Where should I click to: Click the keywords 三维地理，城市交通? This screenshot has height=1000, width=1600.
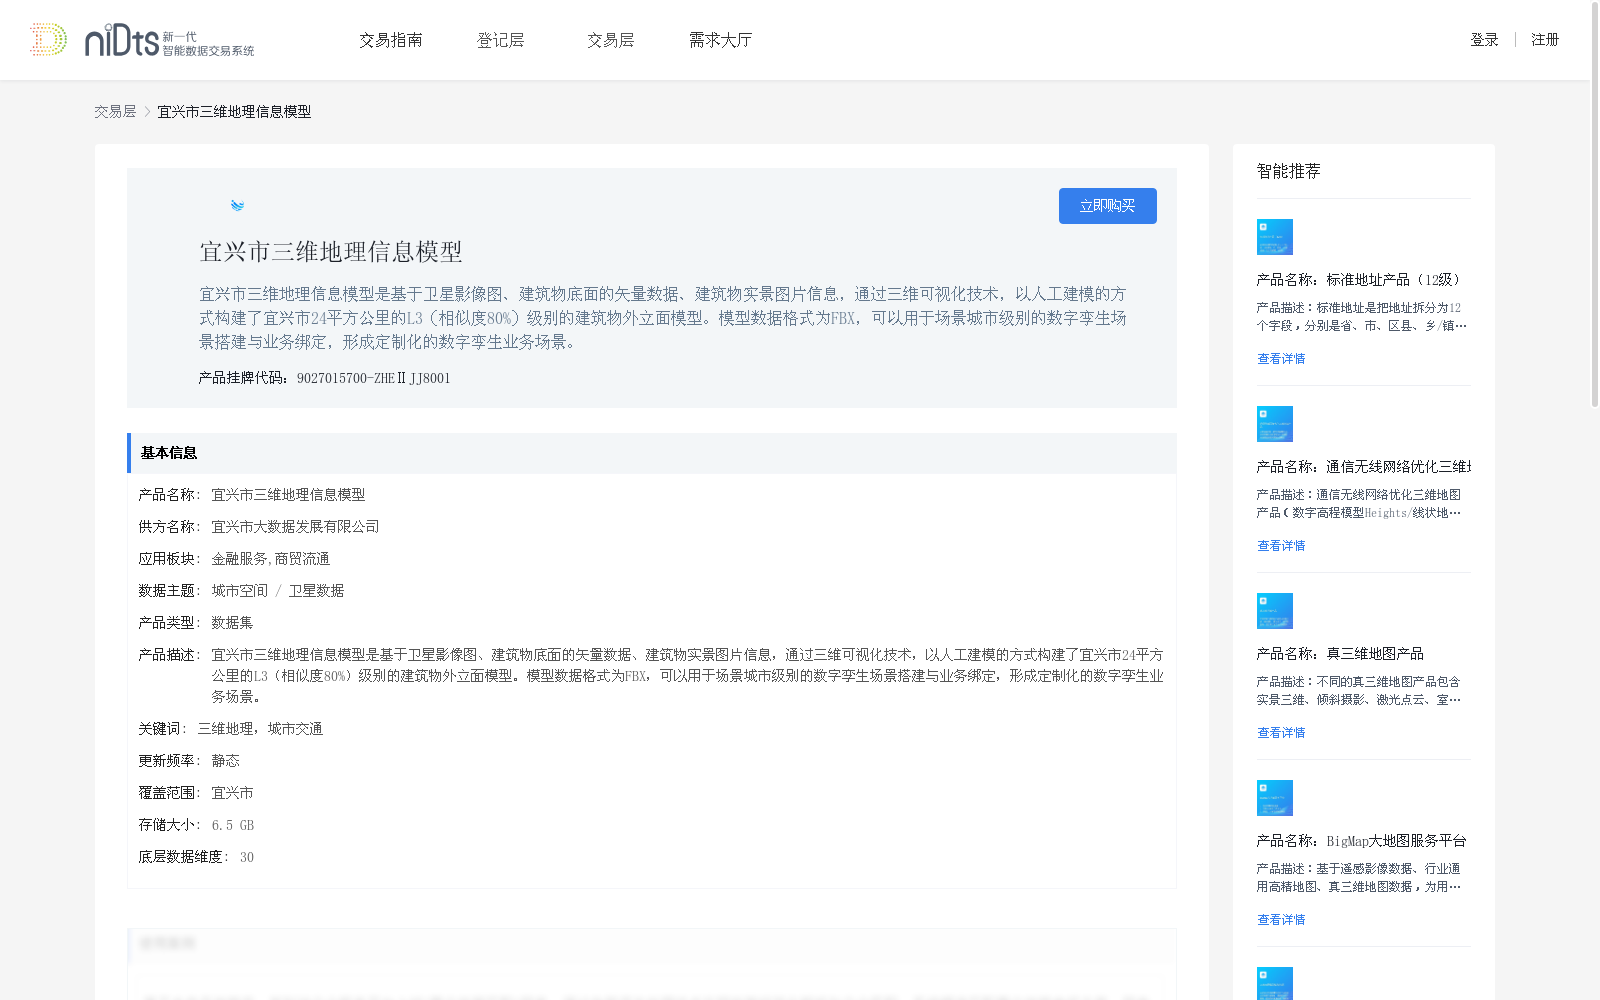point(260,729)
